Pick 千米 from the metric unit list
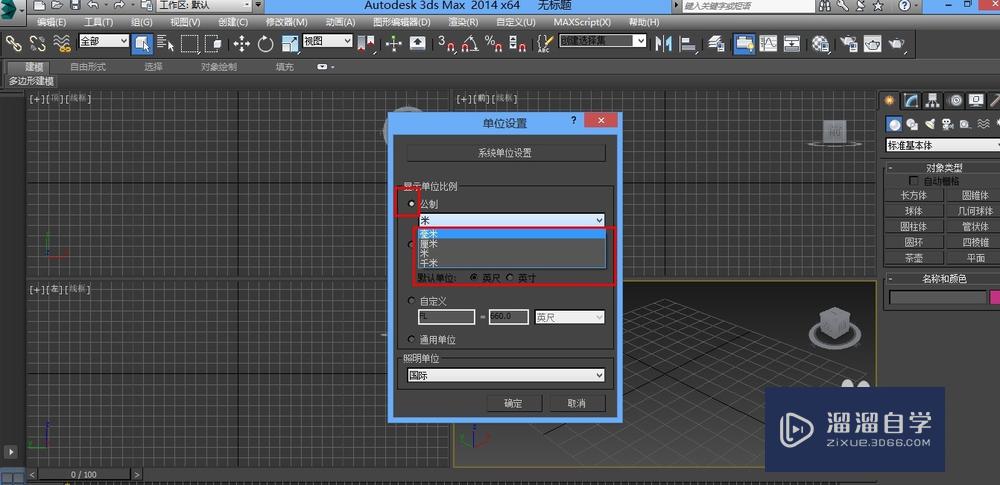This screenshot has width=1000, height=485. (x=511, y=262)
